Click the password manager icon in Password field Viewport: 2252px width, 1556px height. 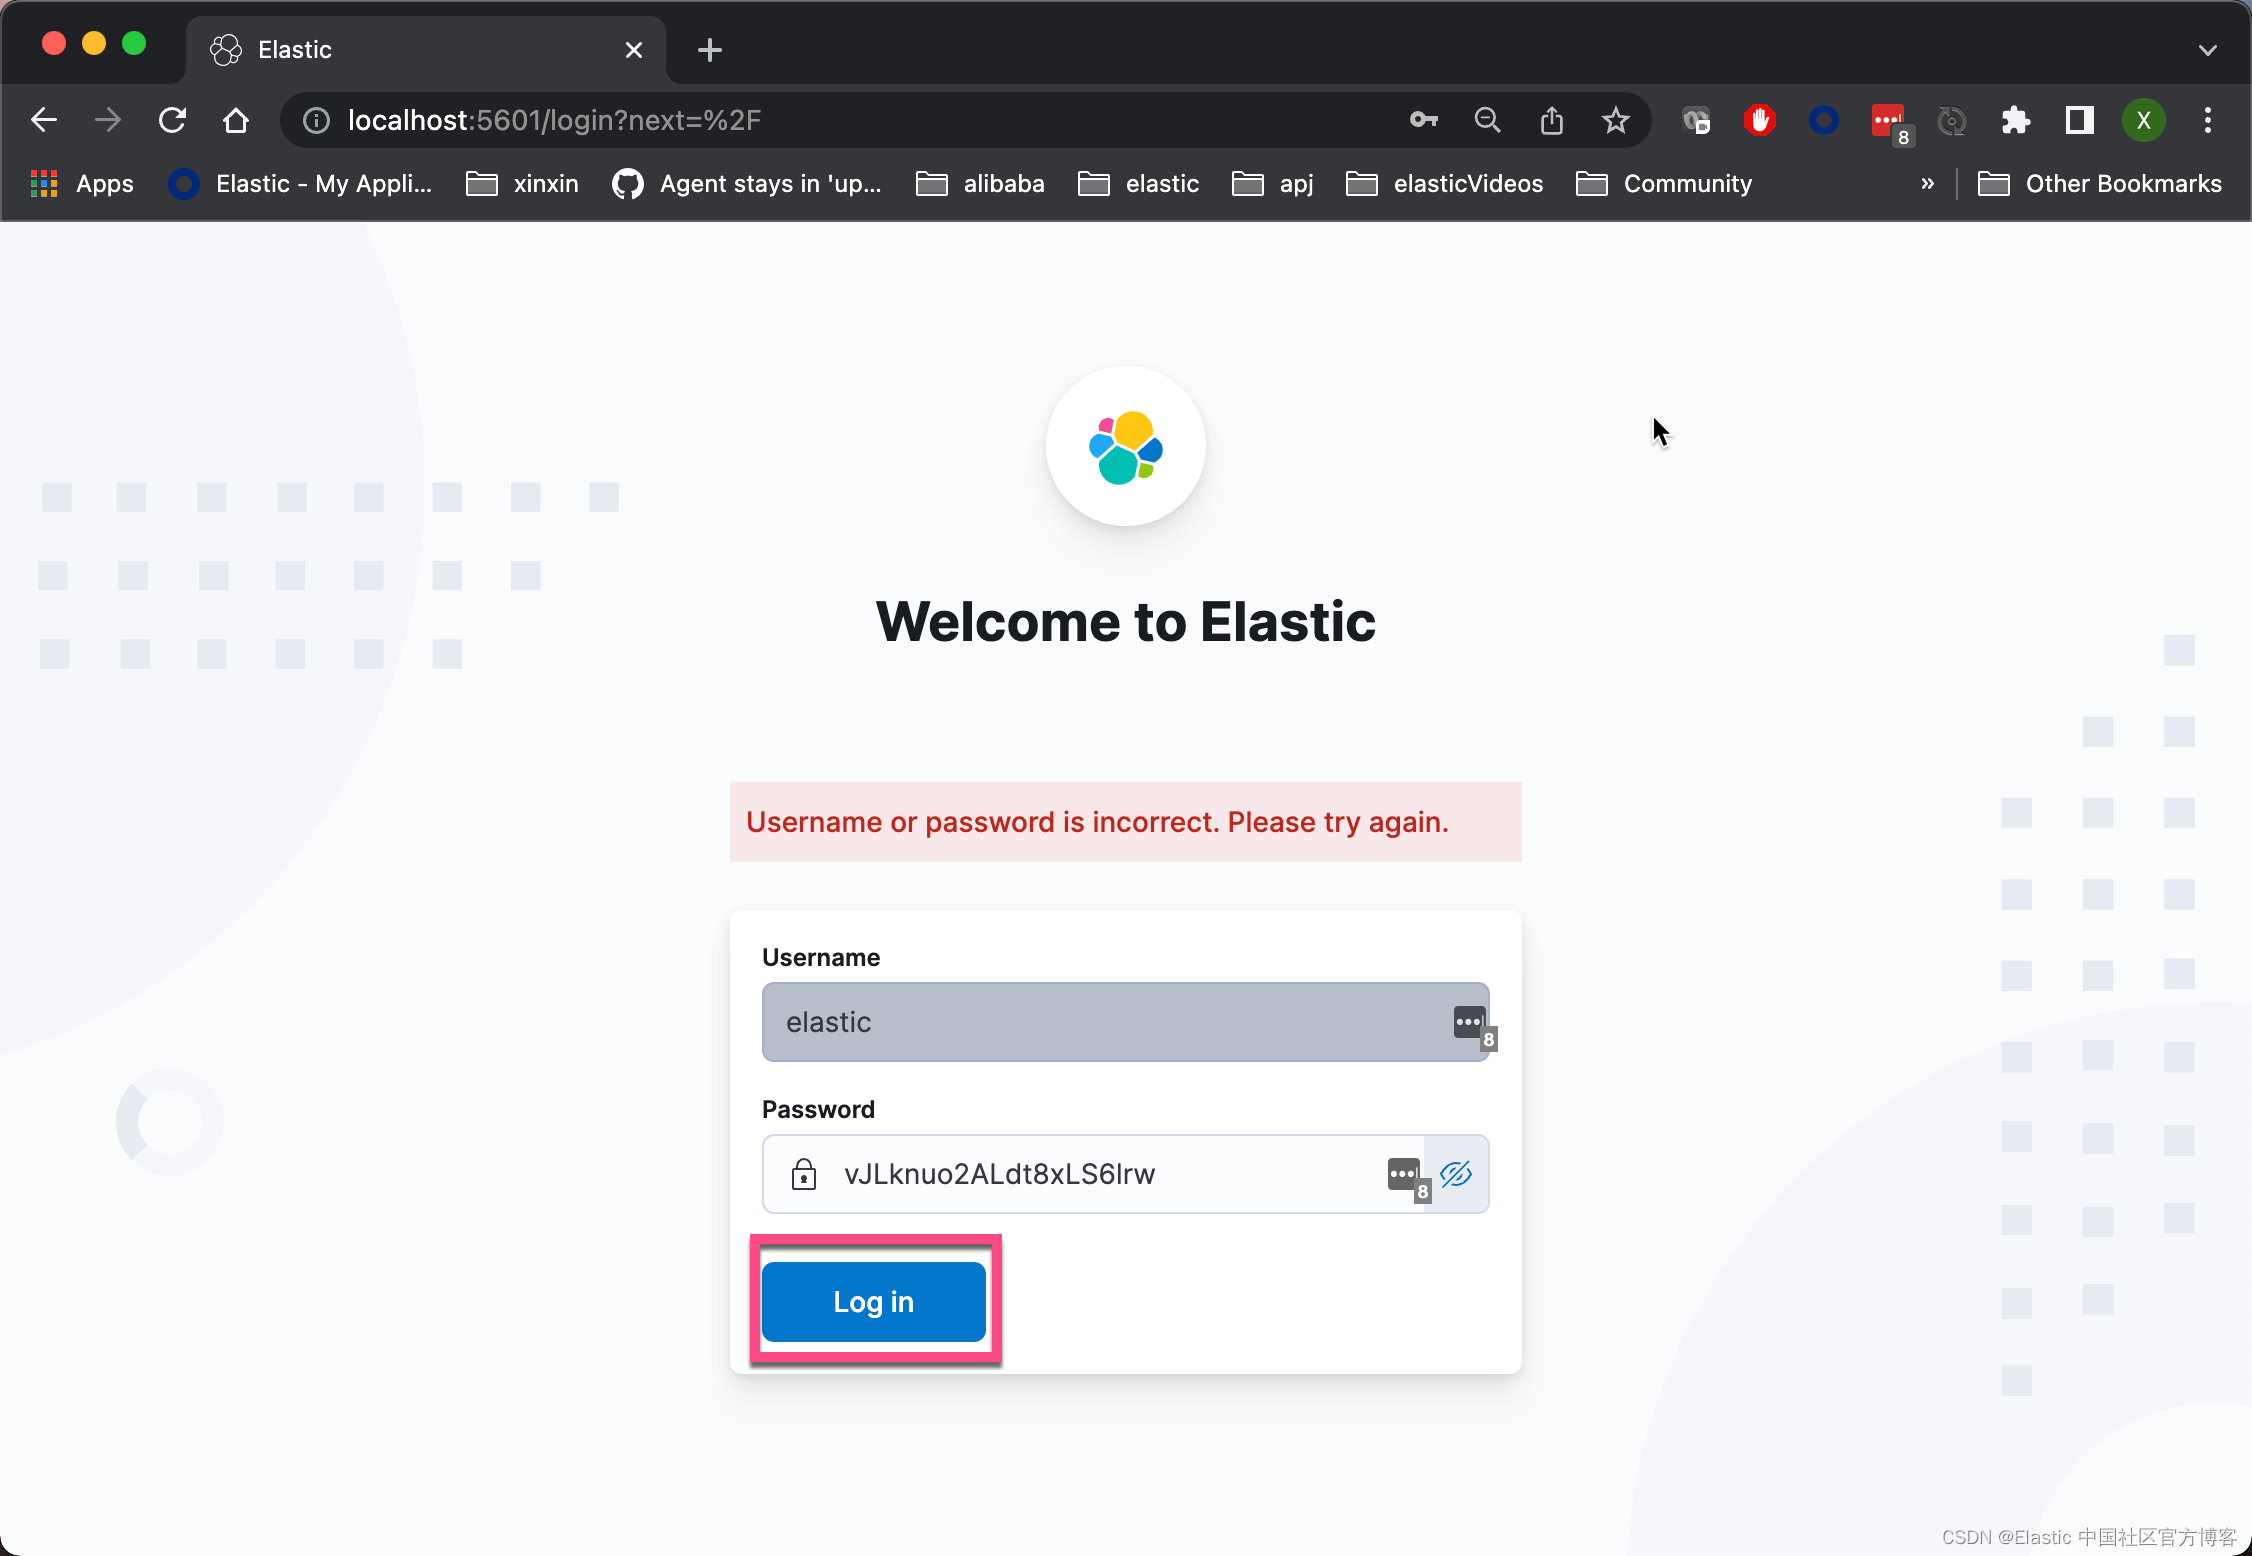[1405, 1174]
